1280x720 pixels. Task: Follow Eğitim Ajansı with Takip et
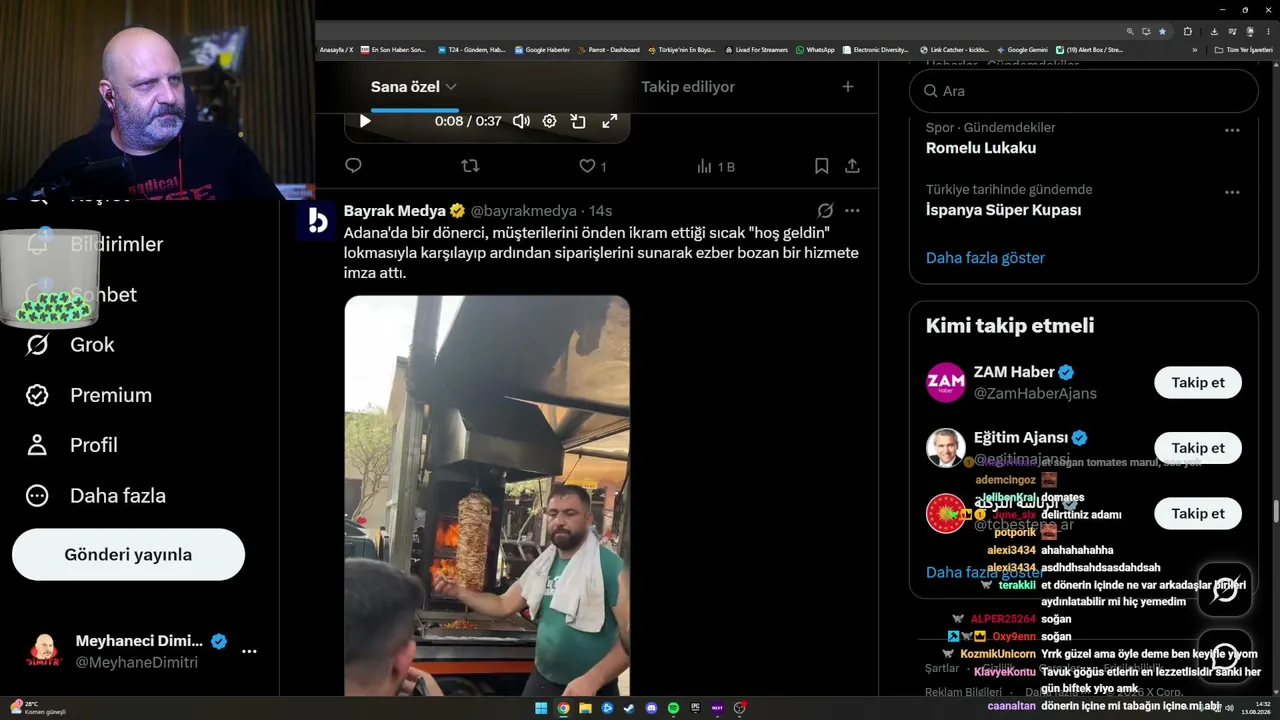coord(1198,448)
